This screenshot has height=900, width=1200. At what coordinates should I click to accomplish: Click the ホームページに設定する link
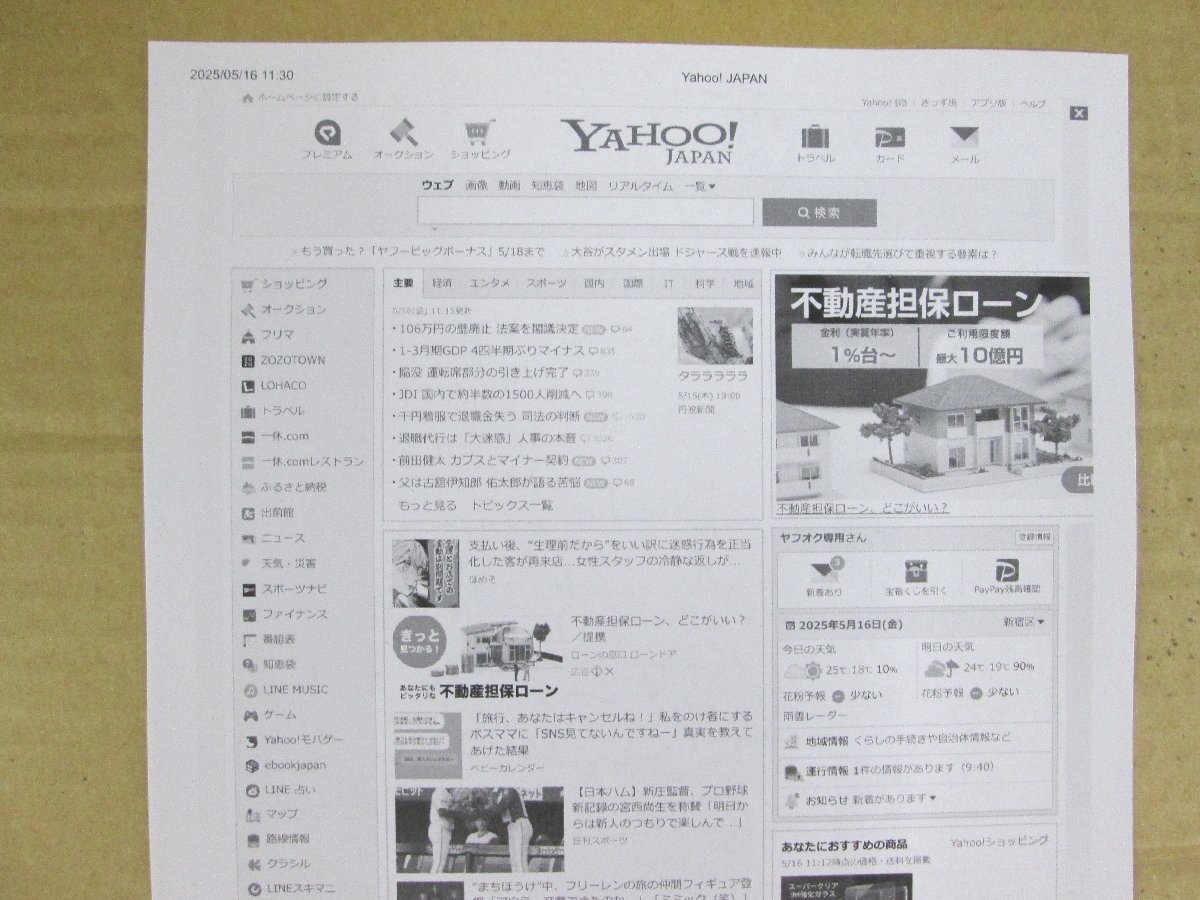click(x=307, y=98)
